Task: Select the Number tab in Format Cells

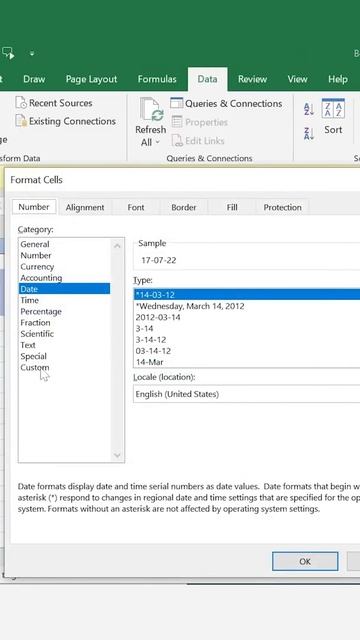Action: coord(34,207)
